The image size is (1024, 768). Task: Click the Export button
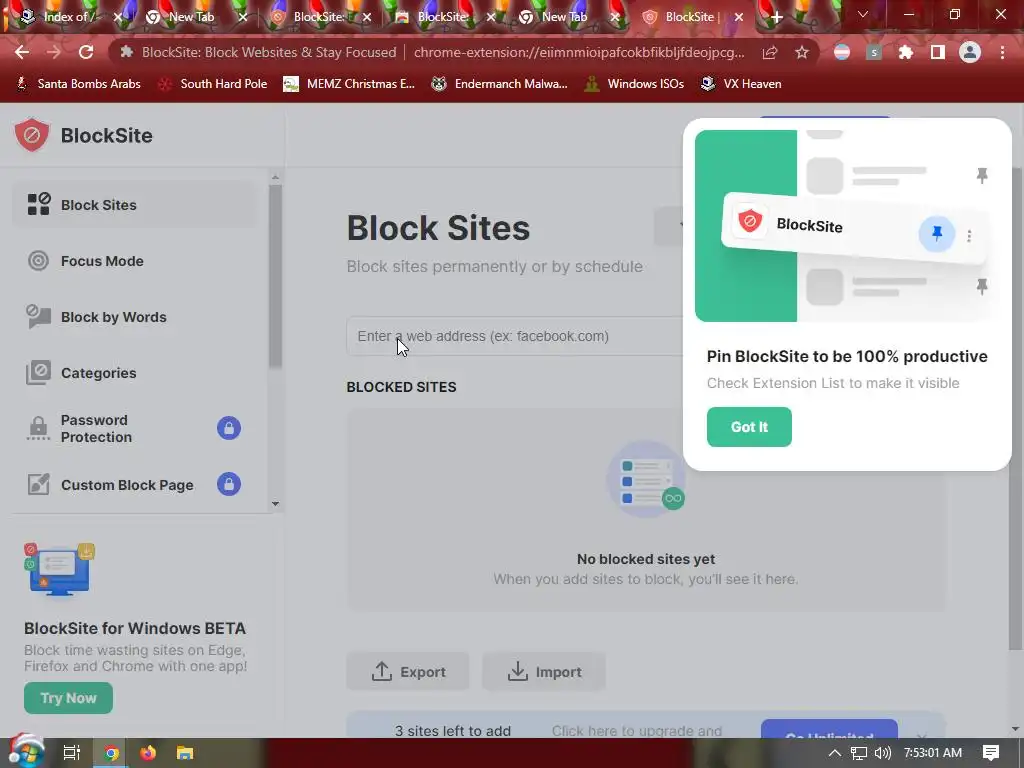[x=408, y=671]
